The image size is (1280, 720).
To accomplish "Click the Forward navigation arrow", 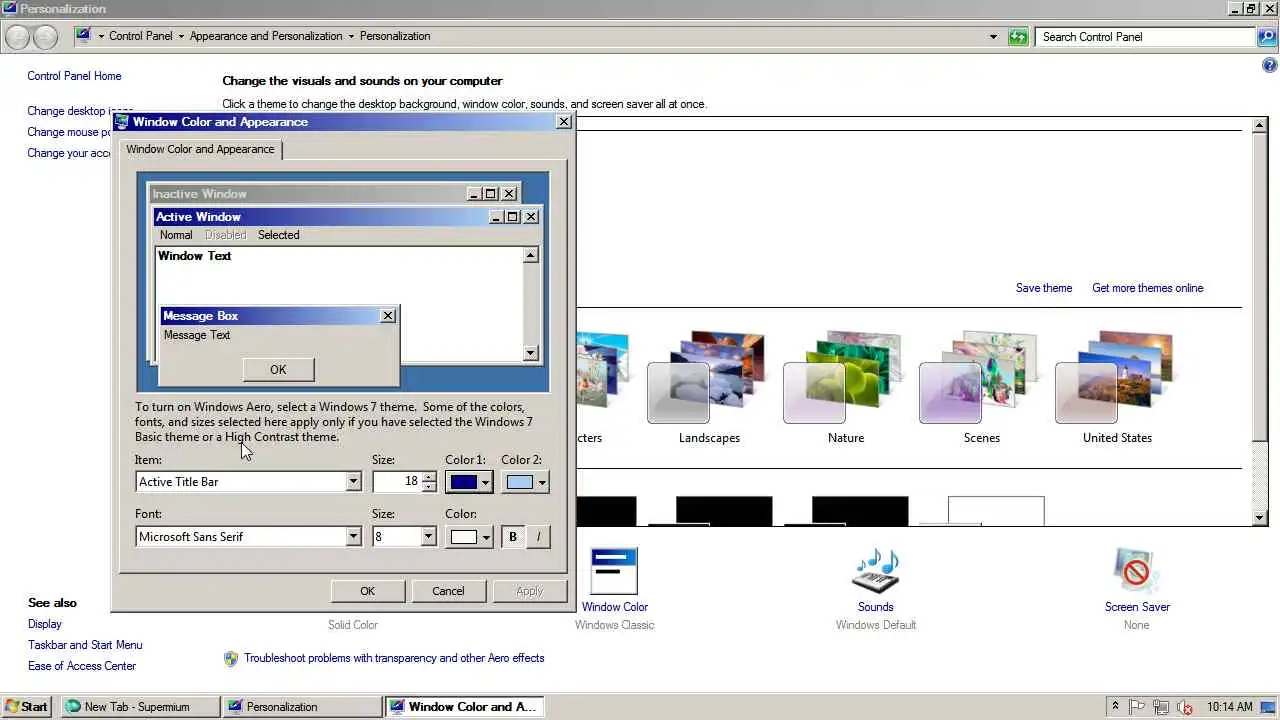I will [x=46, y=37].
